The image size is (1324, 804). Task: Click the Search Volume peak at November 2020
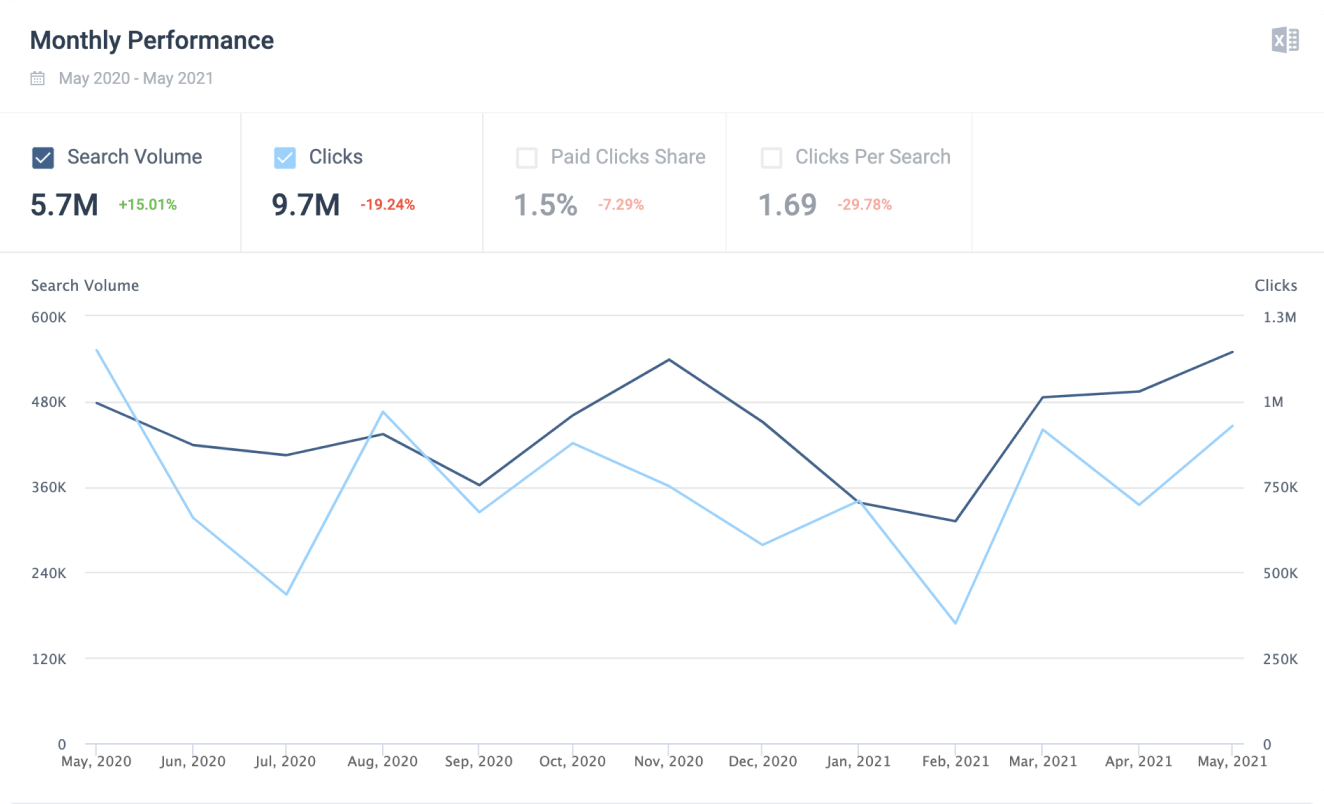click(x=667, y=360)
